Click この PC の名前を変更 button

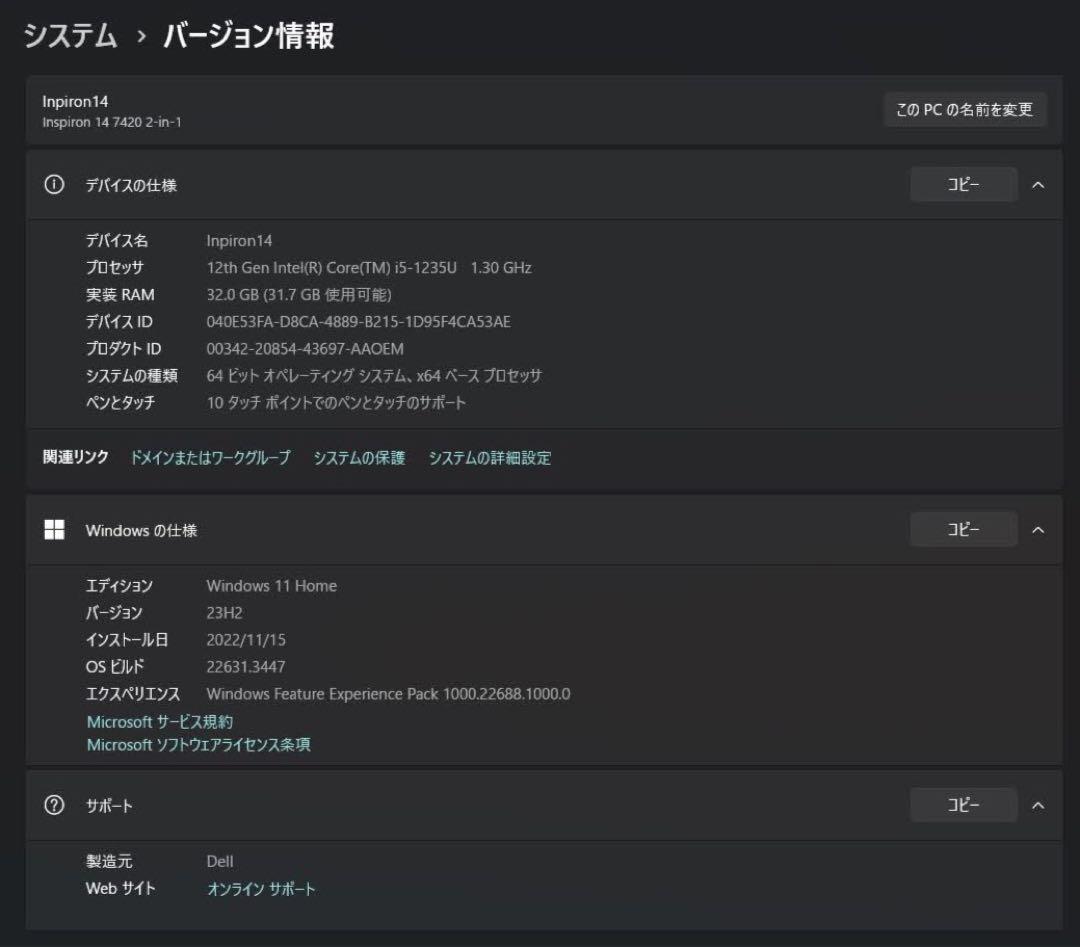[964, 110]
